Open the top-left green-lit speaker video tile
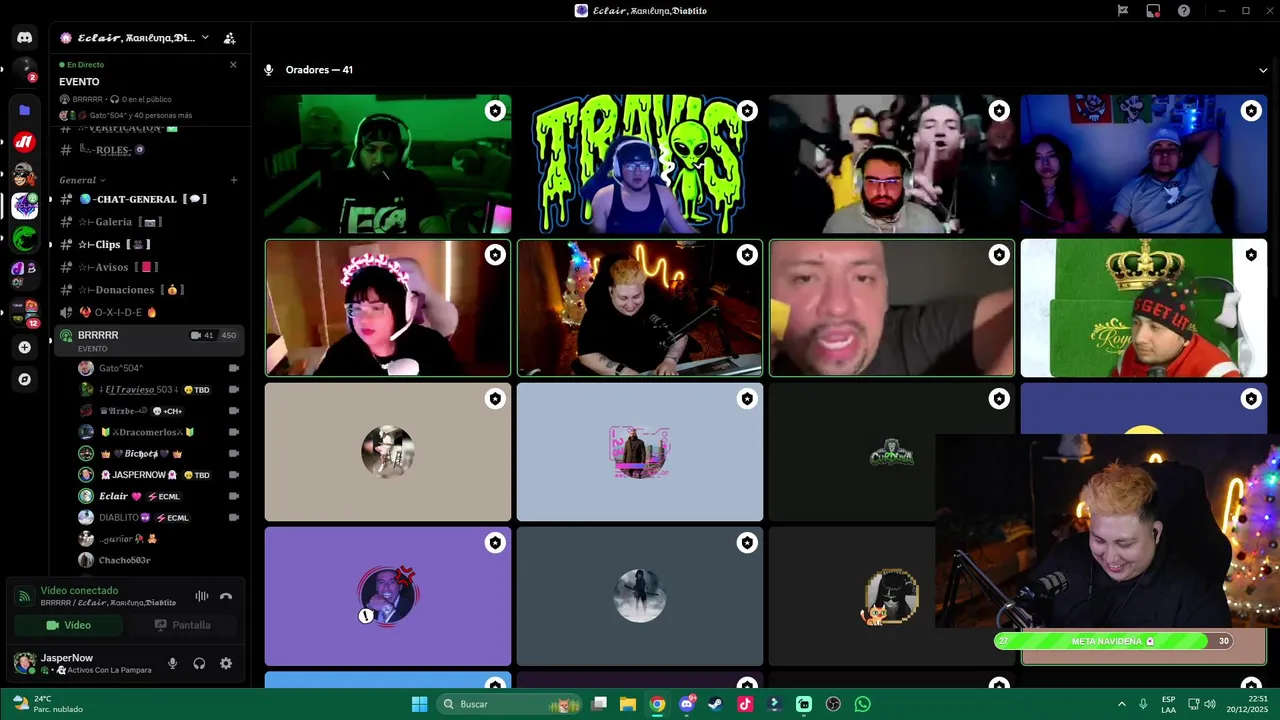Image resolution: width=1280 pixels, height=720 pixels. pos(388,164)
